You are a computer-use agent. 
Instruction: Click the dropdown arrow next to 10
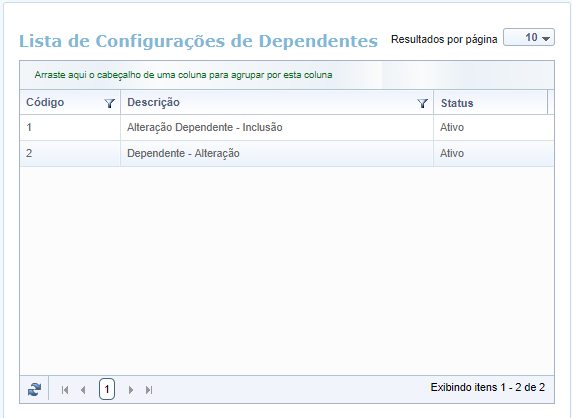tap(546, 38)
